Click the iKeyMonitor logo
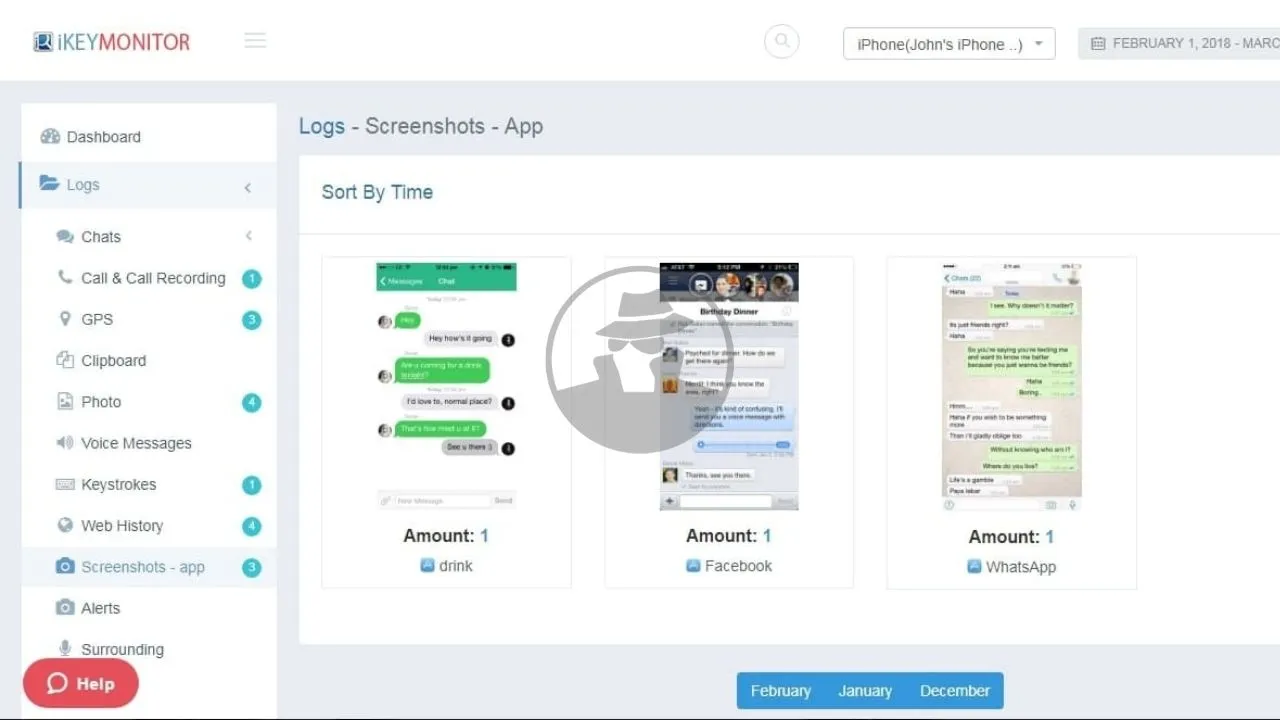 [111, 42]
